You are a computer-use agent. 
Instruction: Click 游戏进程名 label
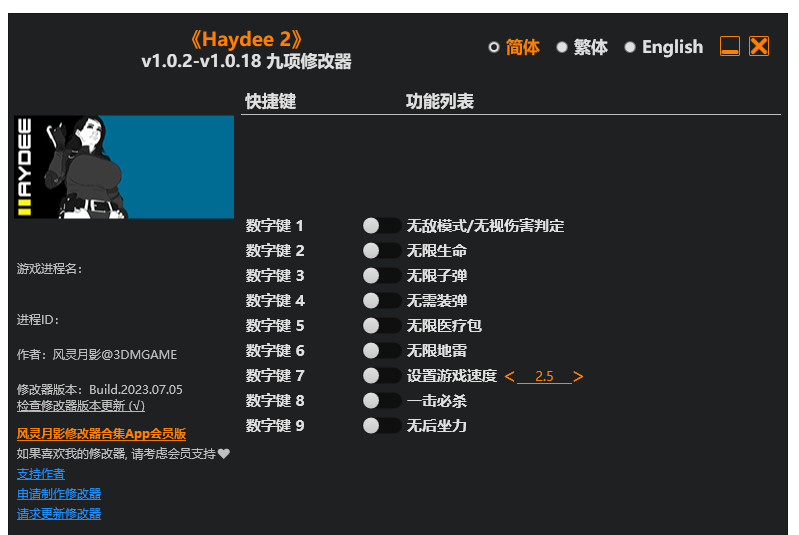49,269
